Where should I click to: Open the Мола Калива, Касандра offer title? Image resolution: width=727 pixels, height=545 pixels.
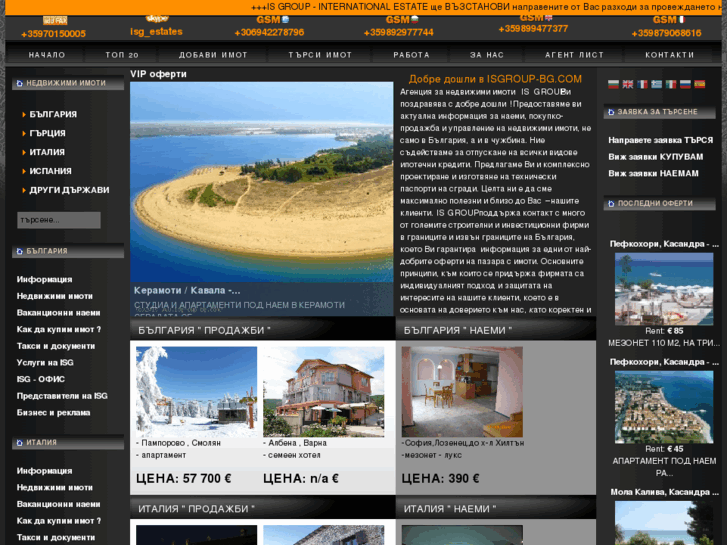(x=664, y=492)
